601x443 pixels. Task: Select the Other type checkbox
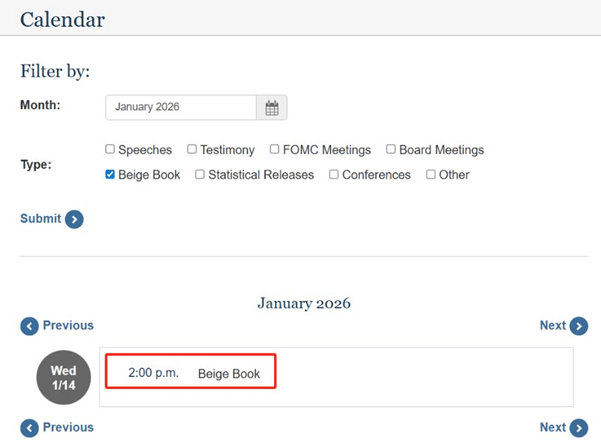431,175
